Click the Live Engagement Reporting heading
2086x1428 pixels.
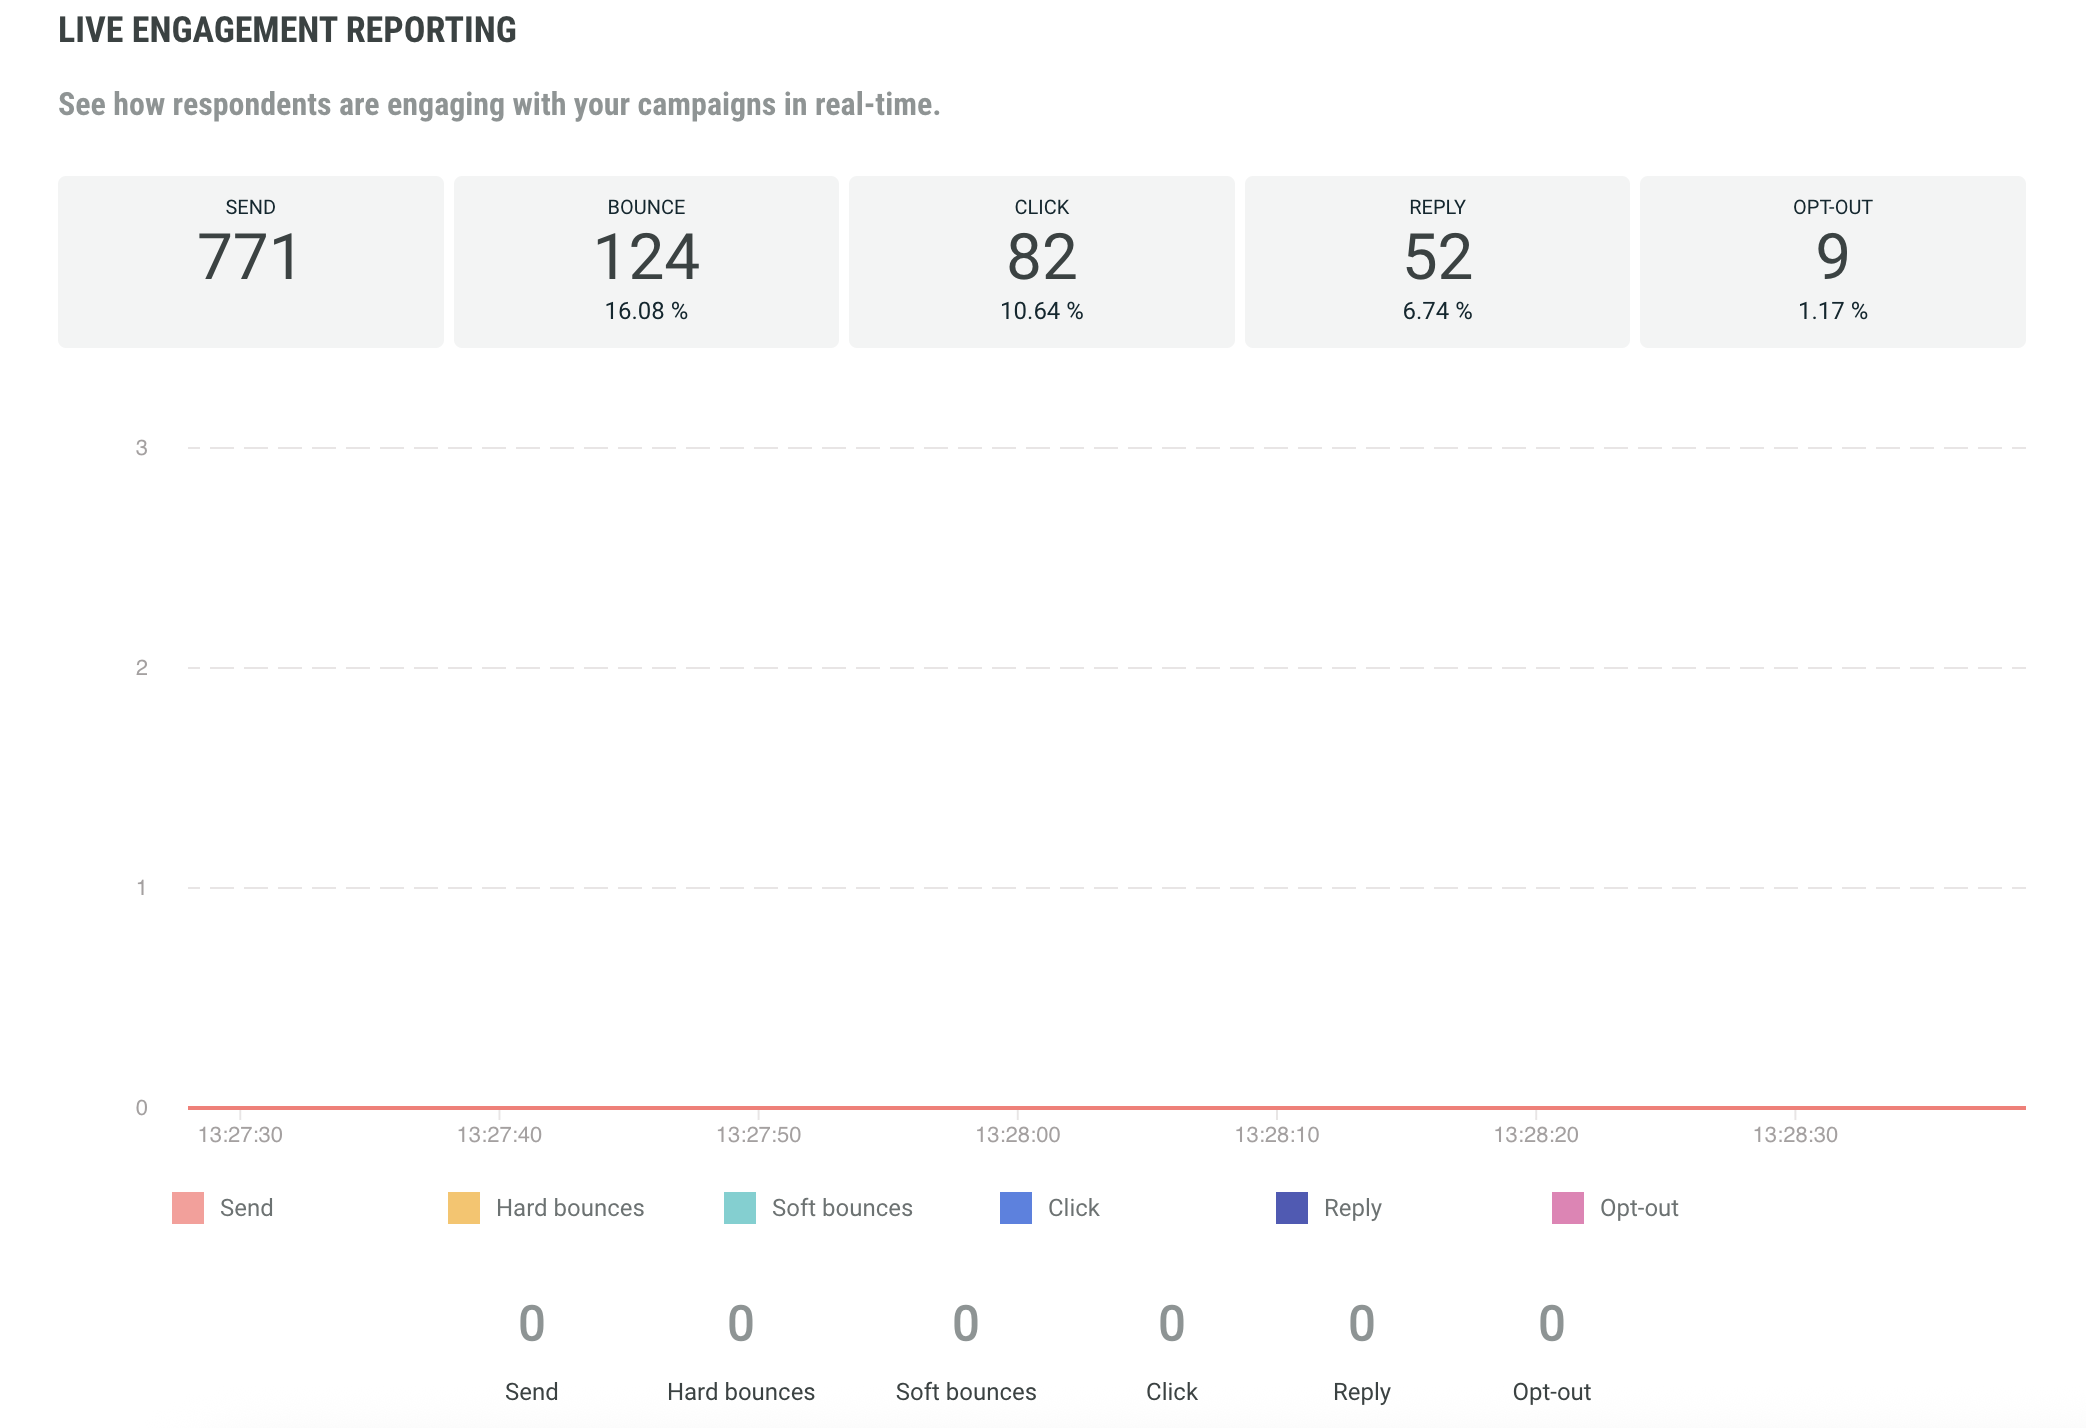click(x=288, y=30)
